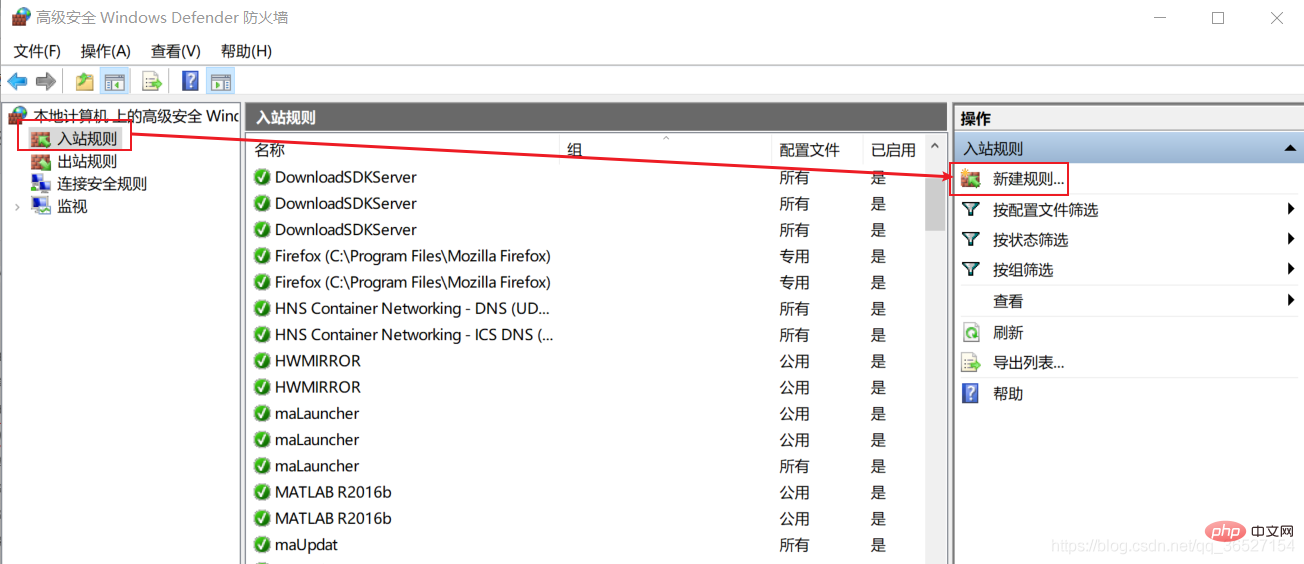
Task: Click the funnel icon beside 按状态筛选
Action: point(970,240)
